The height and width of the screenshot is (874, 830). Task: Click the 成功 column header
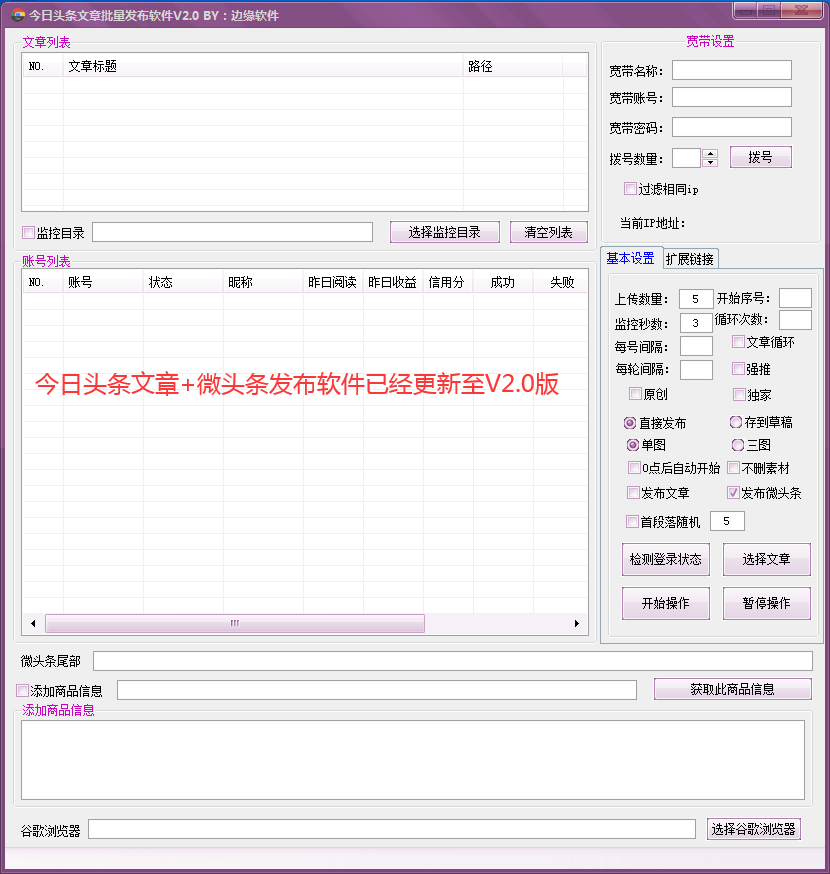tap(503, 283)
